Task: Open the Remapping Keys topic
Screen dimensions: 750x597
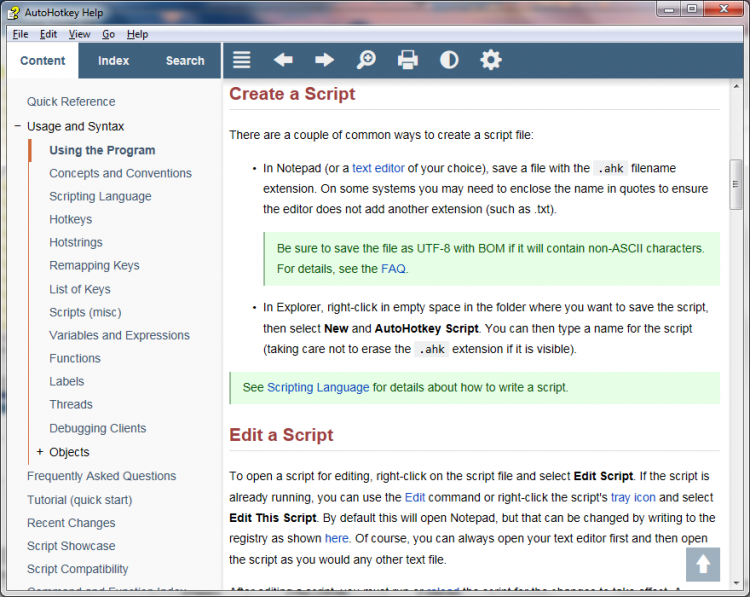Action: [94, 265]
